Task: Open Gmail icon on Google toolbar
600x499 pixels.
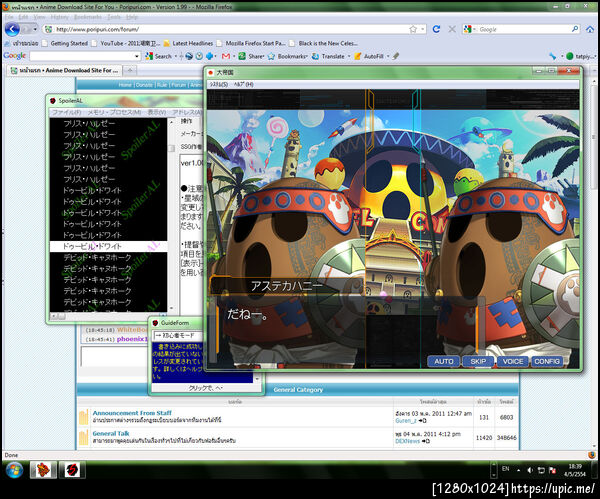Action: 226,56
